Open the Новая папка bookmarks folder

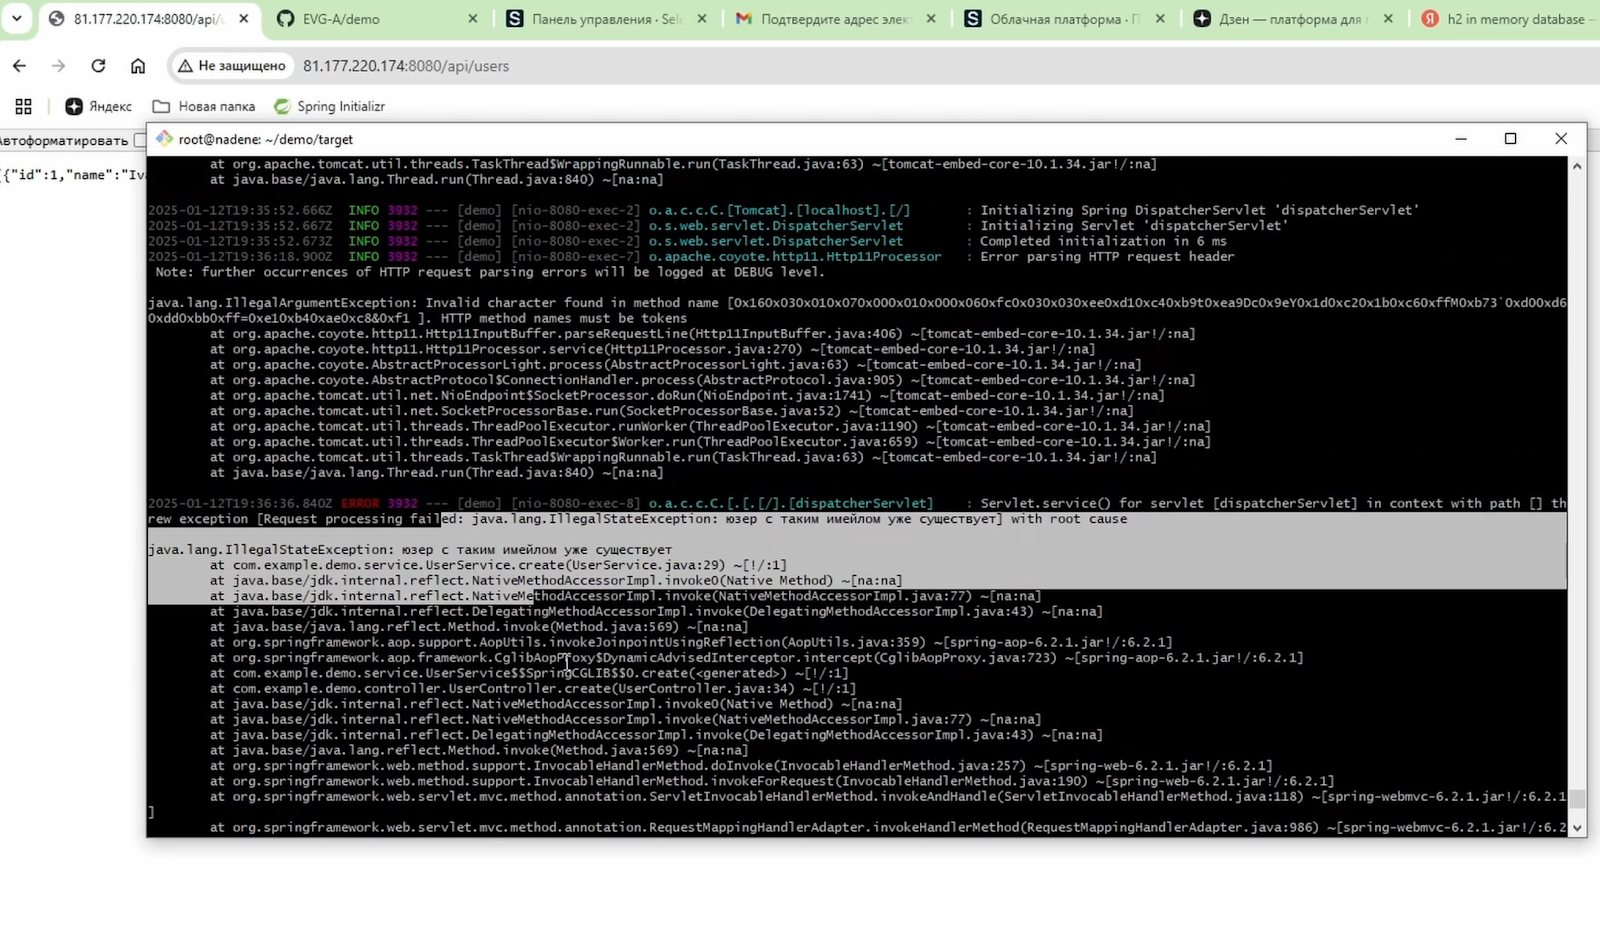(x=204, y=106)
